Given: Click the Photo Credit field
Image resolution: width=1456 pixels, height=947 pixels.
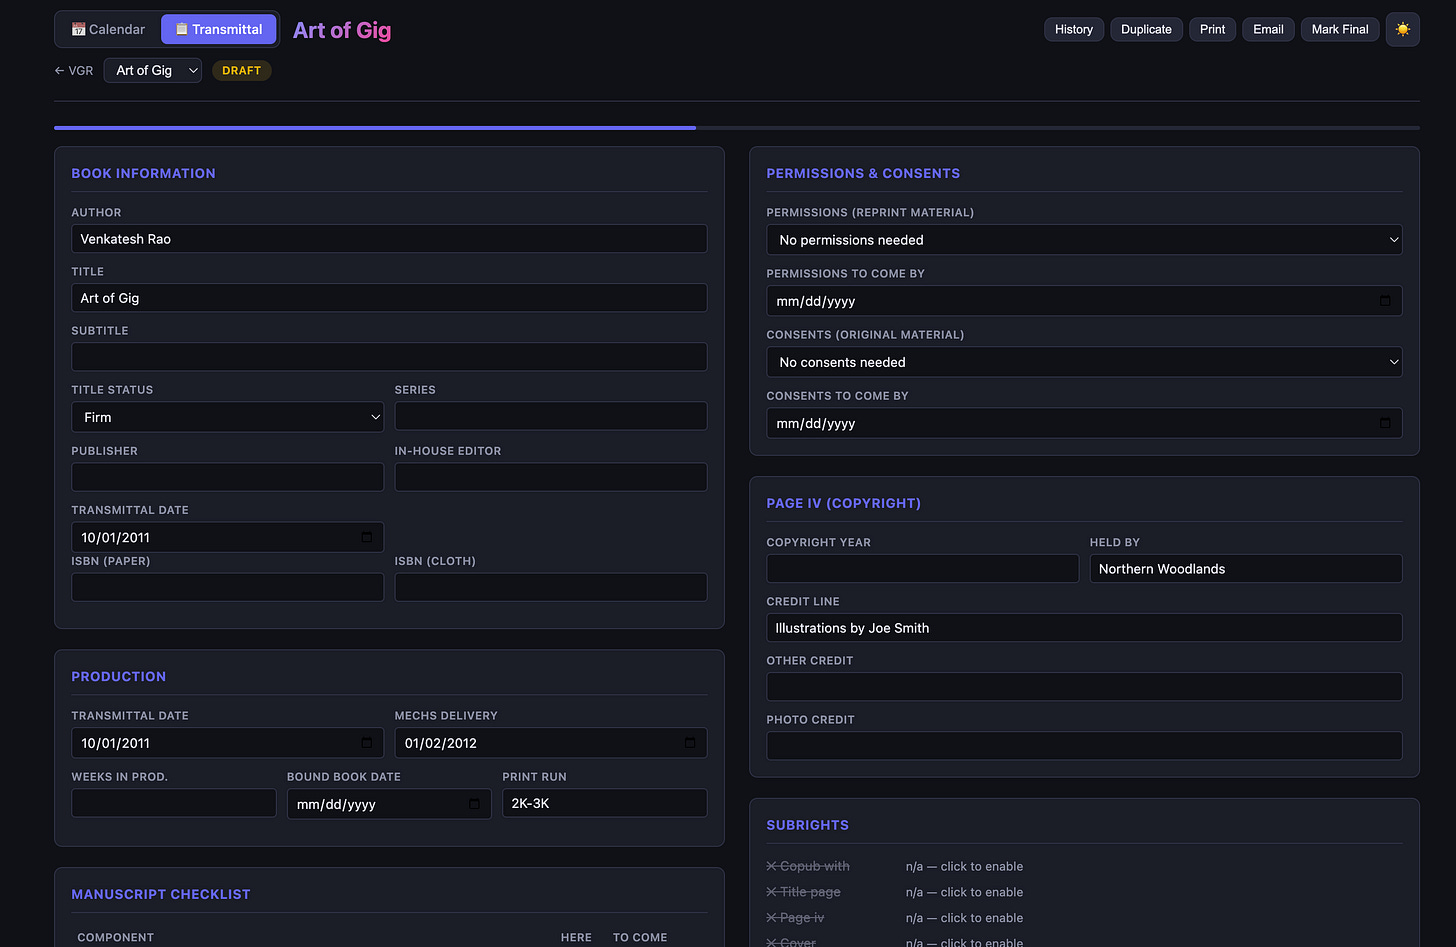Looking at the screenshot, I should [x=1084, y=746].
